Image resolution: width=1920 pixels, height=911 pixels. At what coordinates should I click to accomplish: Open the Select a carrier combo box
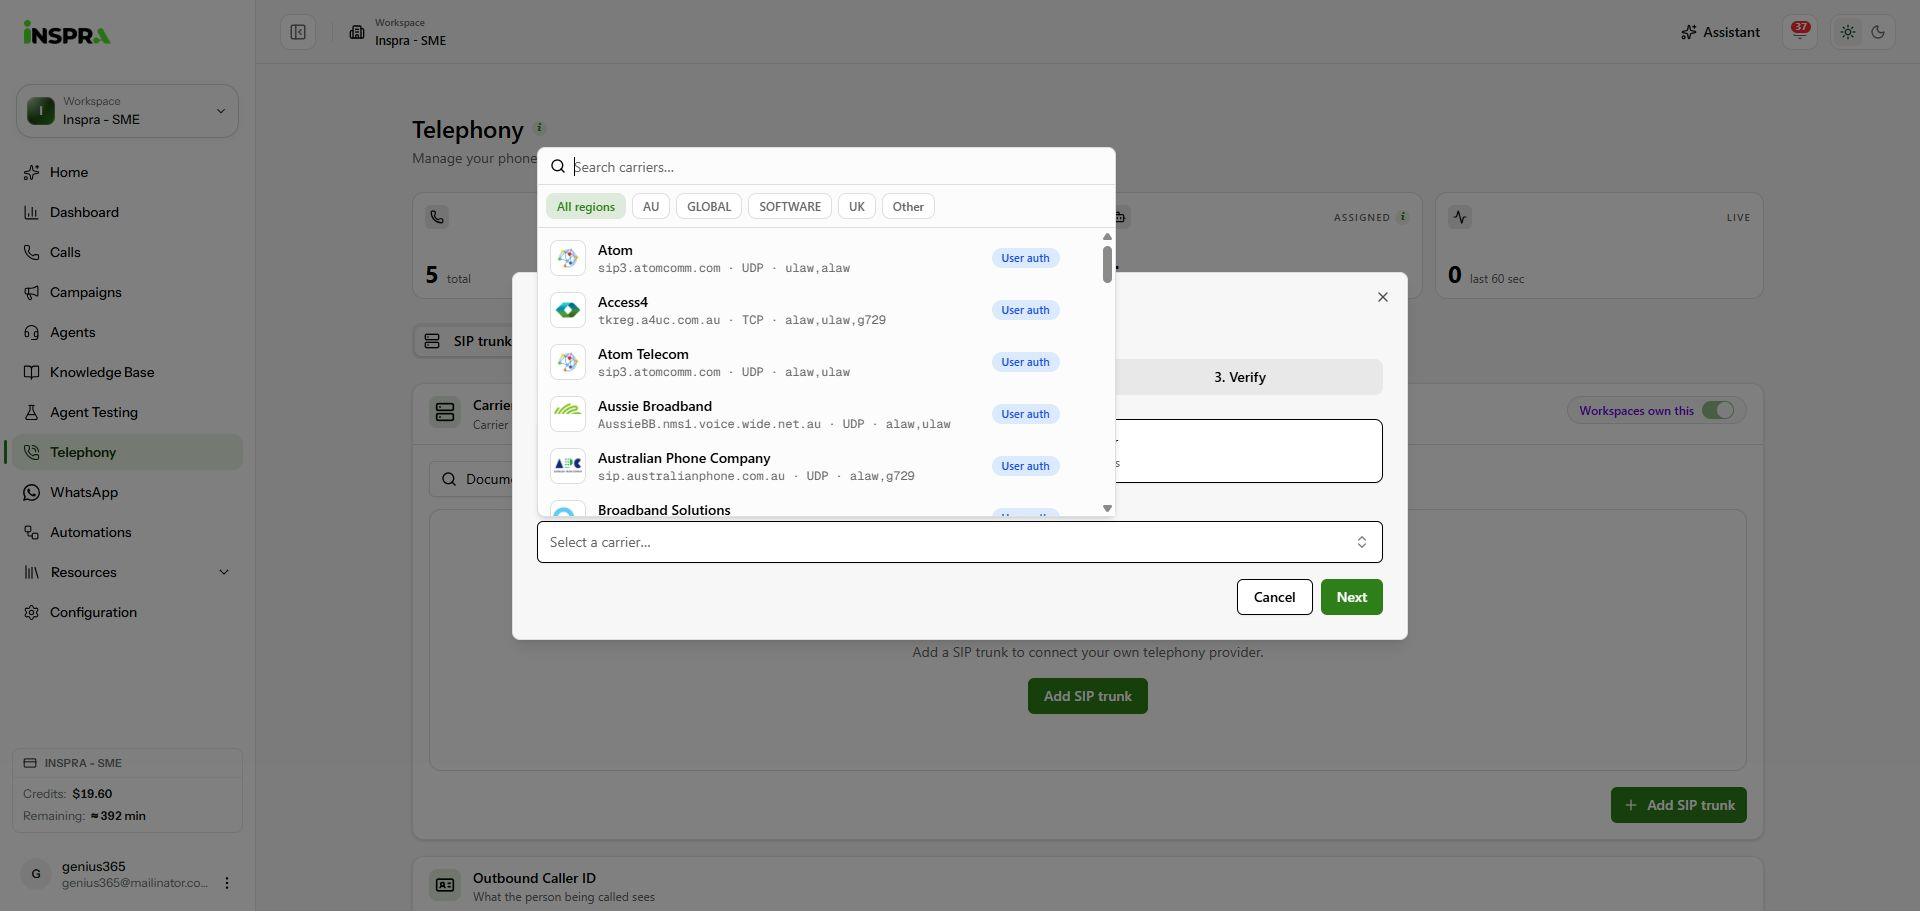point(960,542)
